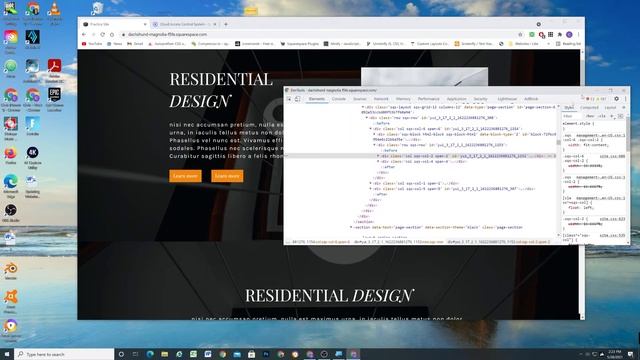
Task: Expand the col sqs-col-4 span-4 div
Action: [x=378, y=161]
